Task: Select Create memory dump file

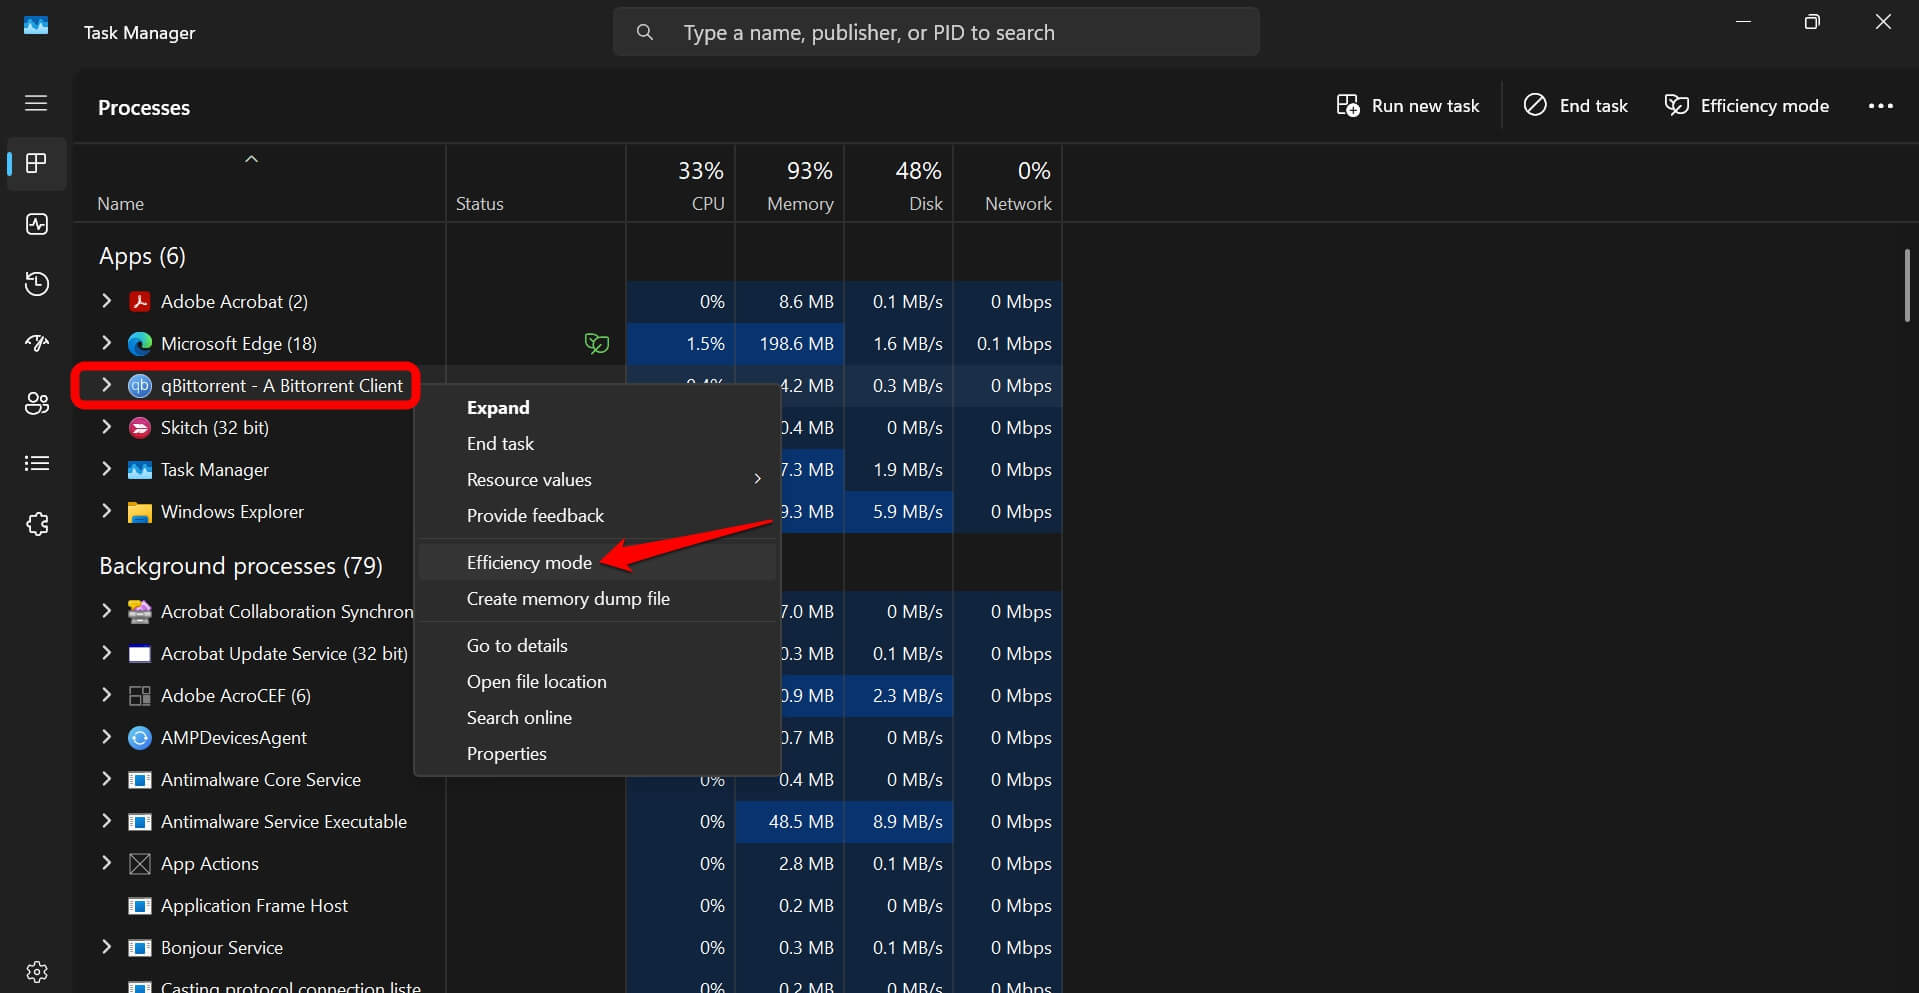Action: pyautogui.click(x=597, y=598)
